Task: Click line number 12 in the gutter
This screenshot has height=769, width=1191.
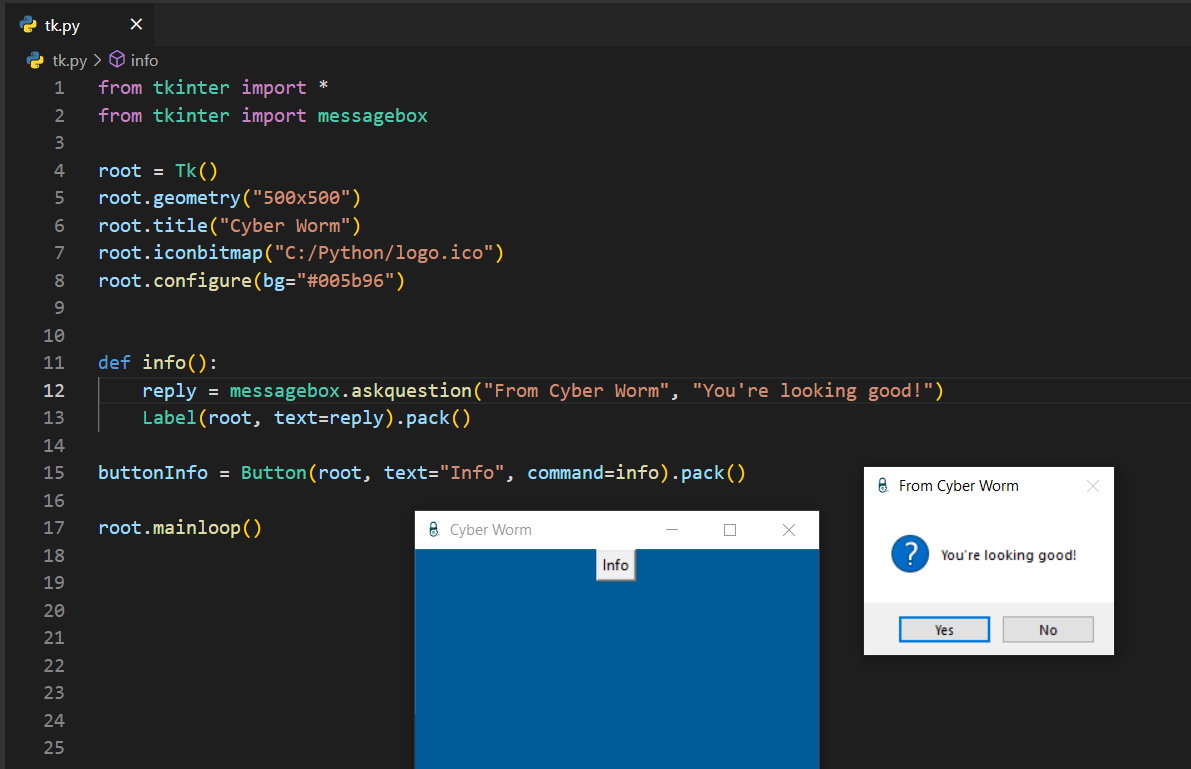Action: [54, 391]
